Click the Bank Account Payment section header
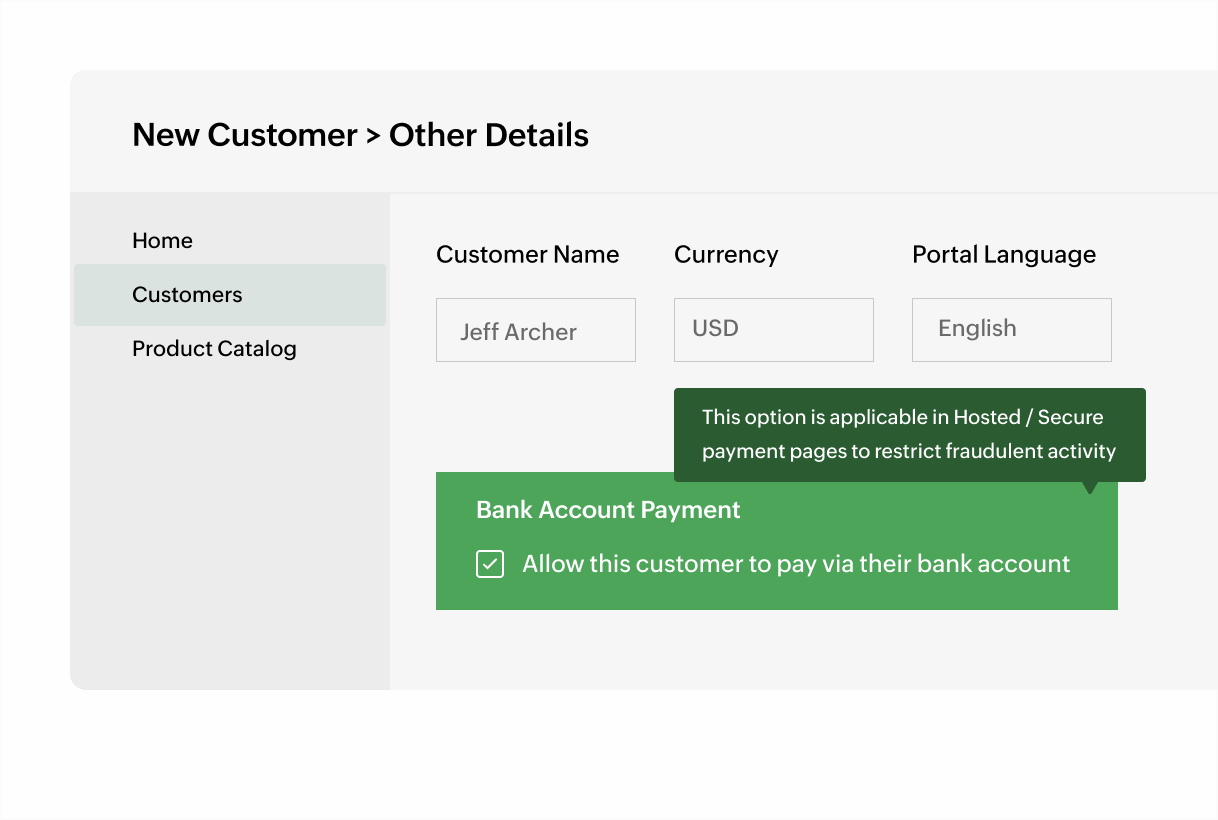The height and width of the screenshot is (820, 1218). 607,510
